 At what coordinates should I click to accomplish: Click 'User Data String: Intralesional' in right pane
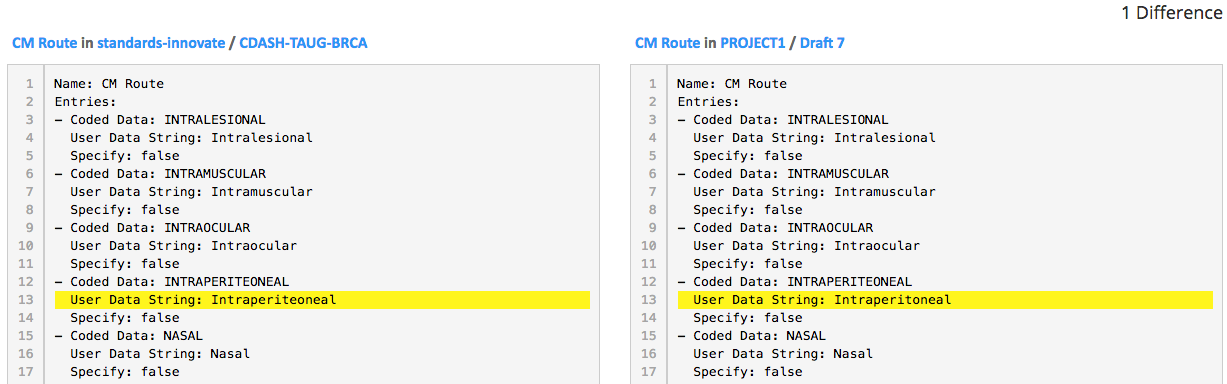tap(814, 138)
